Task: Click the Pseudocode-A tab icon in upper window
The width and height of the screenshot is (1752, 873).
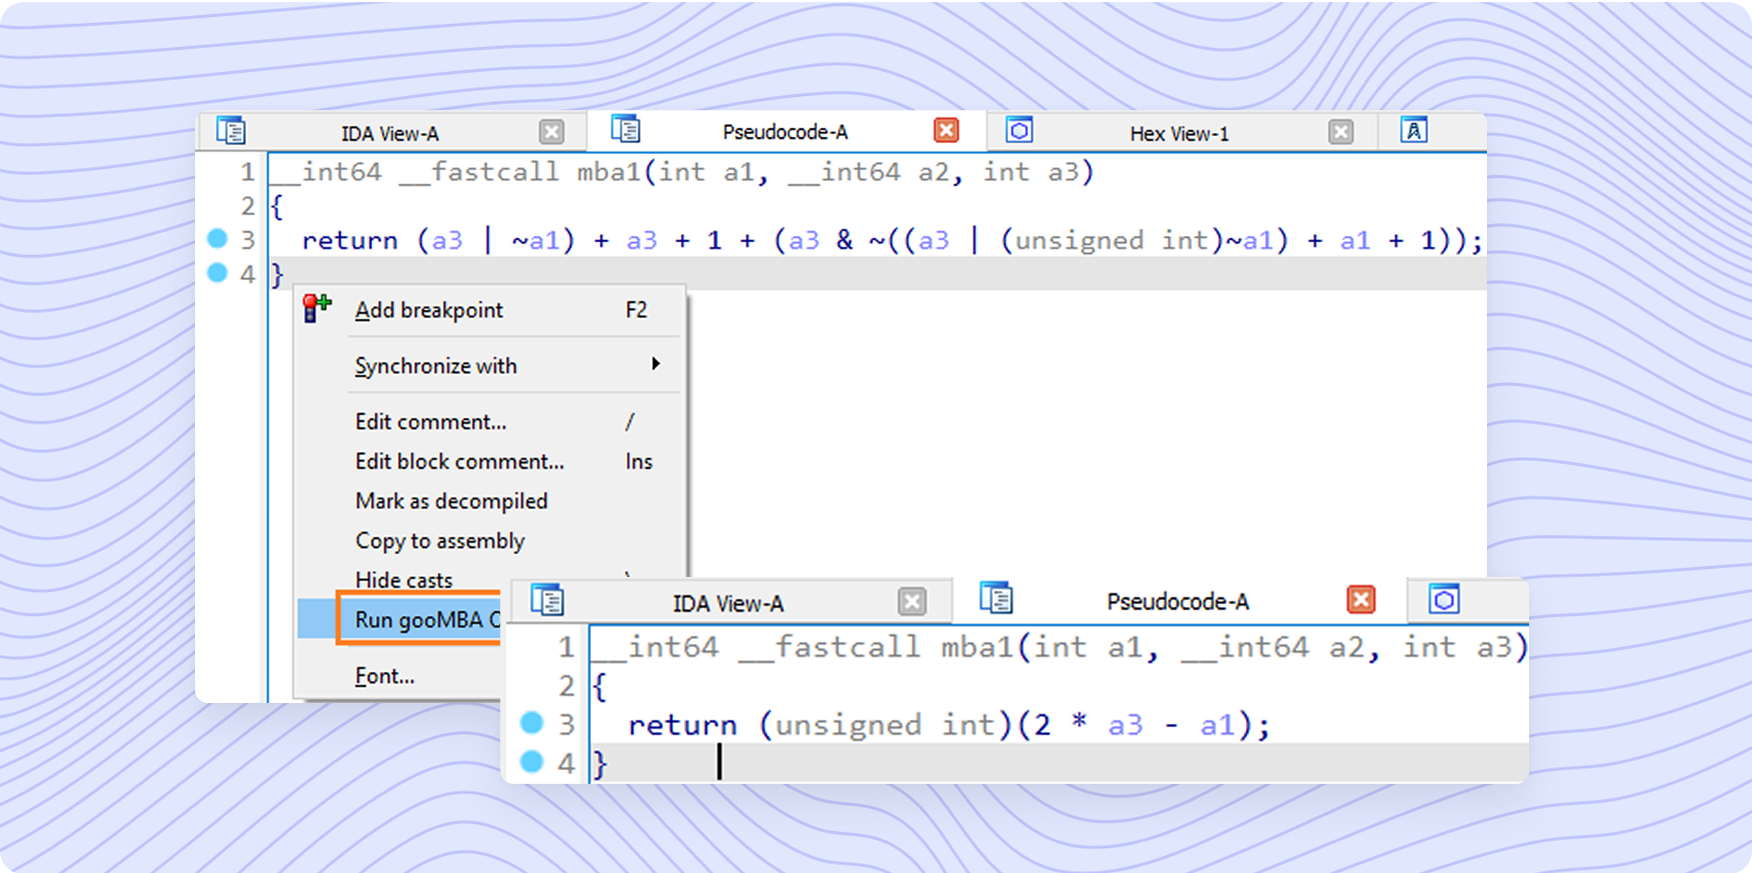Action: point(626,129)
